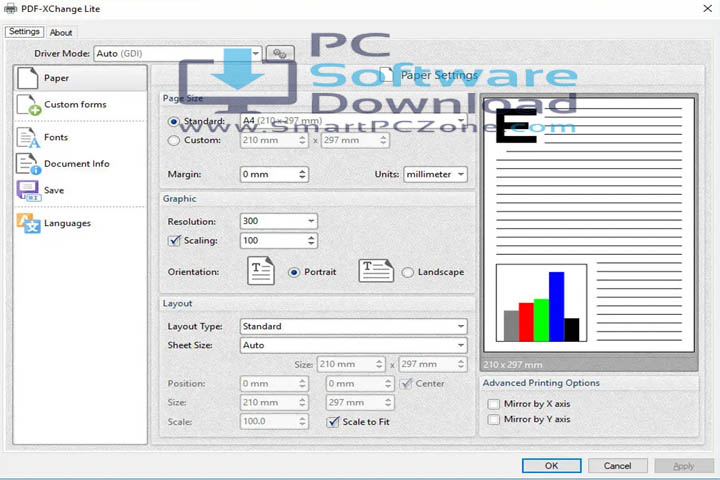Select Custom forms in the category list

tap(80, 105)
